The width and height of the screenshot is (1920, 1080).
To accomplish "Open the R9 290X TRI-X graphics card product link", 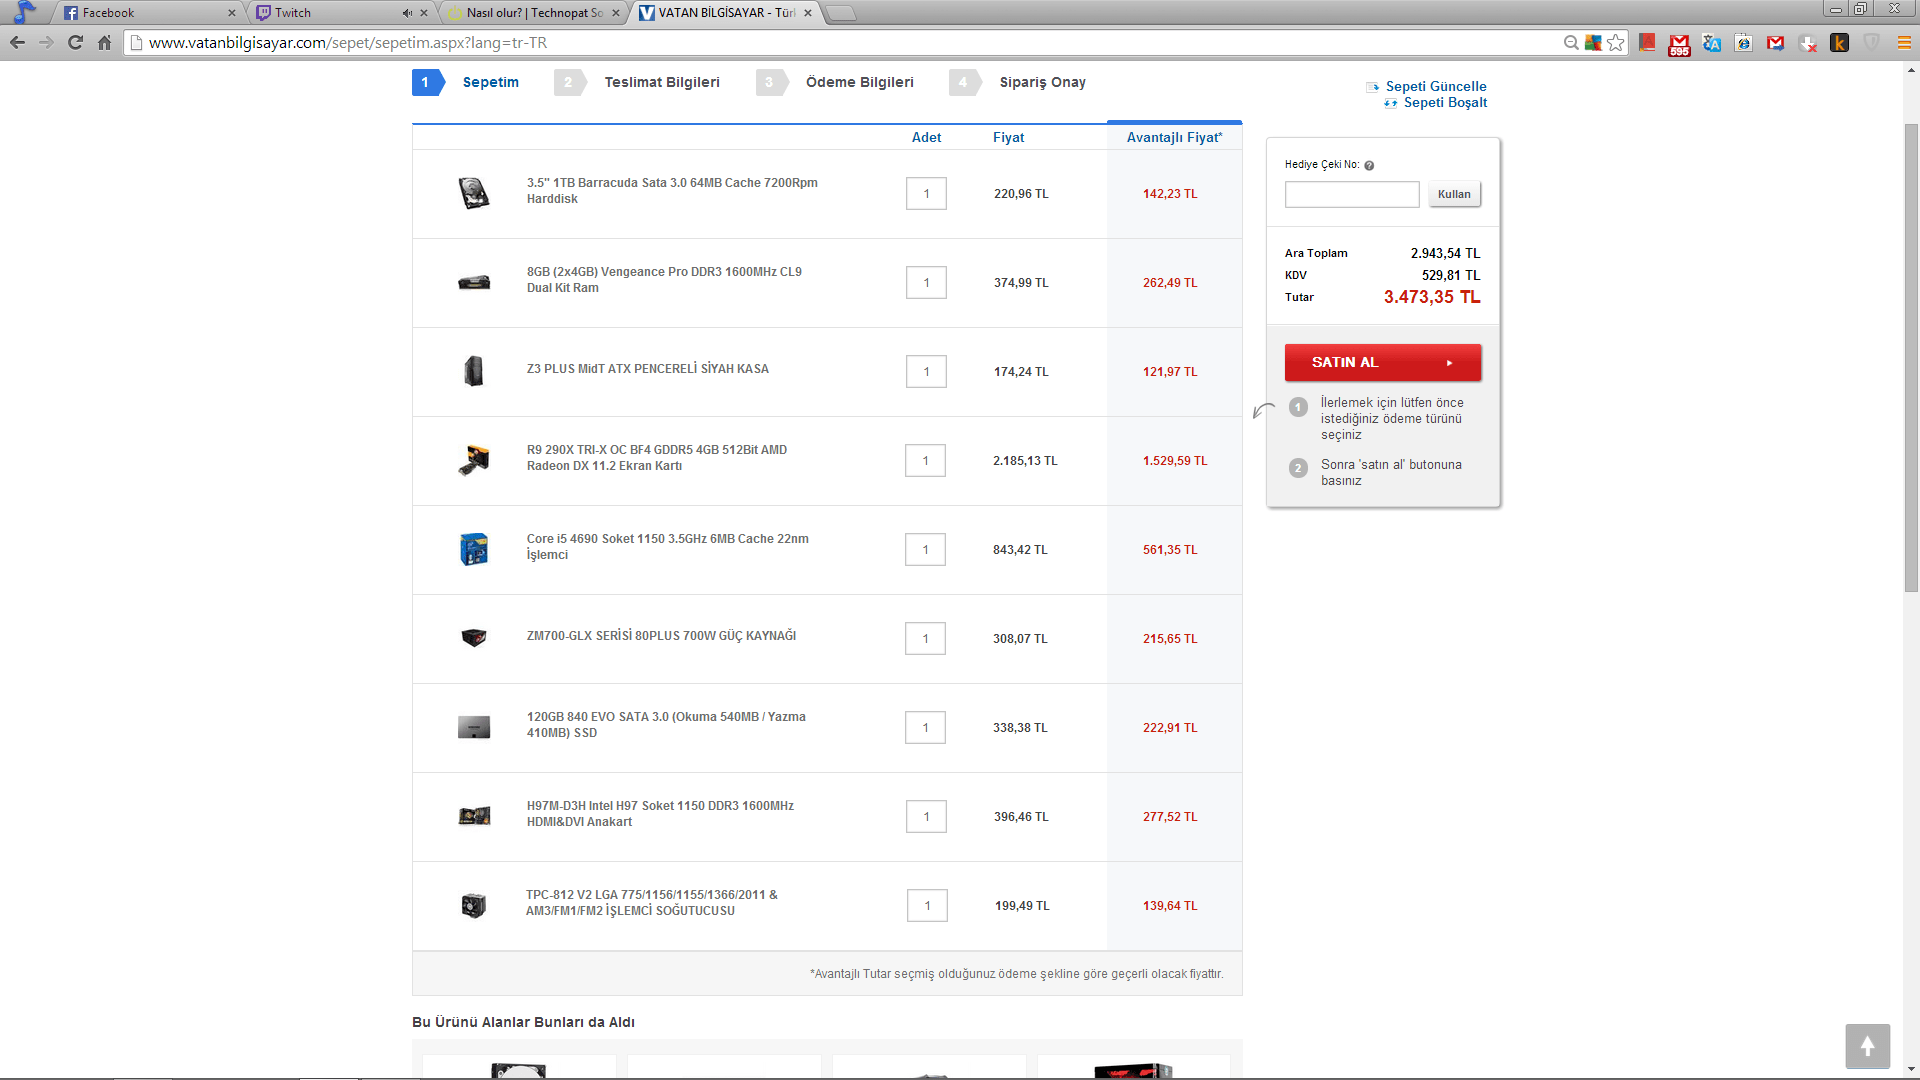I will [656, 458].
